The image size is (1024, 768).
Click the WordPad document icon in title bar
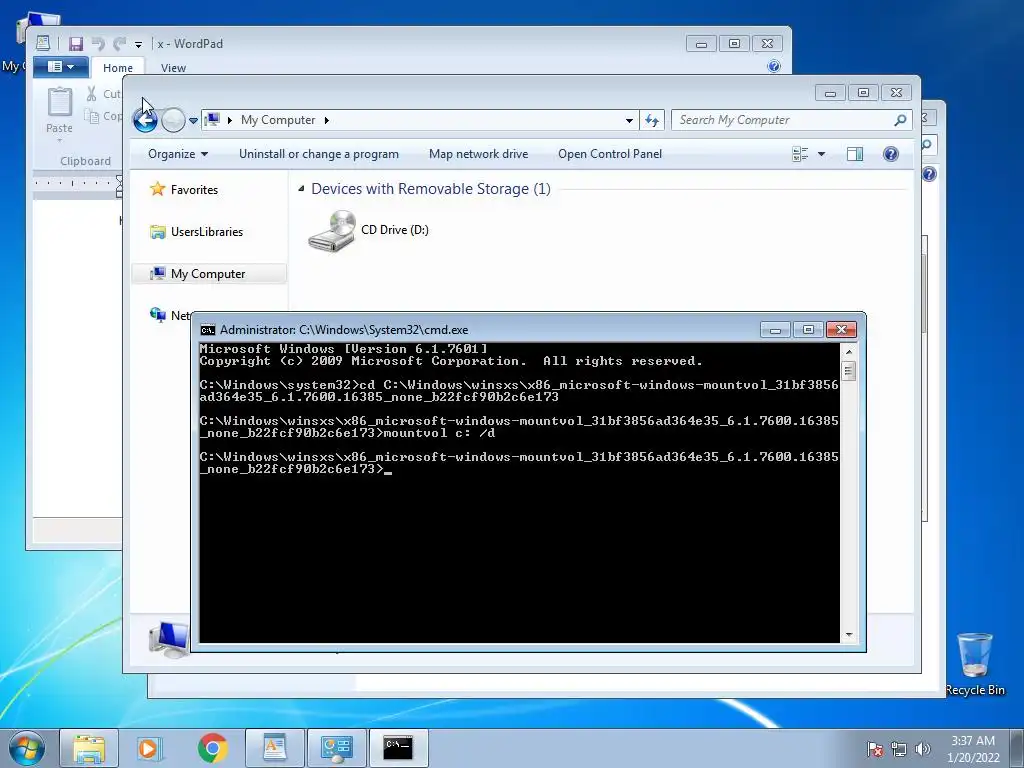tap(43, 44)
